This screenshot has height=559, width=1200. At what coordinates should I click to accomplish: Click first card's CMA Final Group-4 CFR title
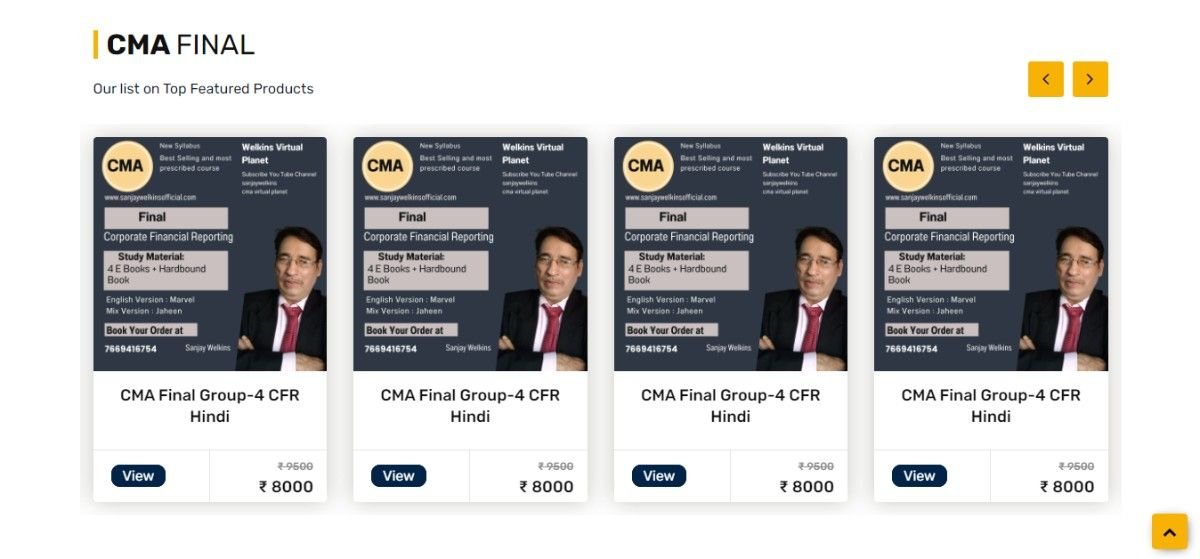click(210, 405)
